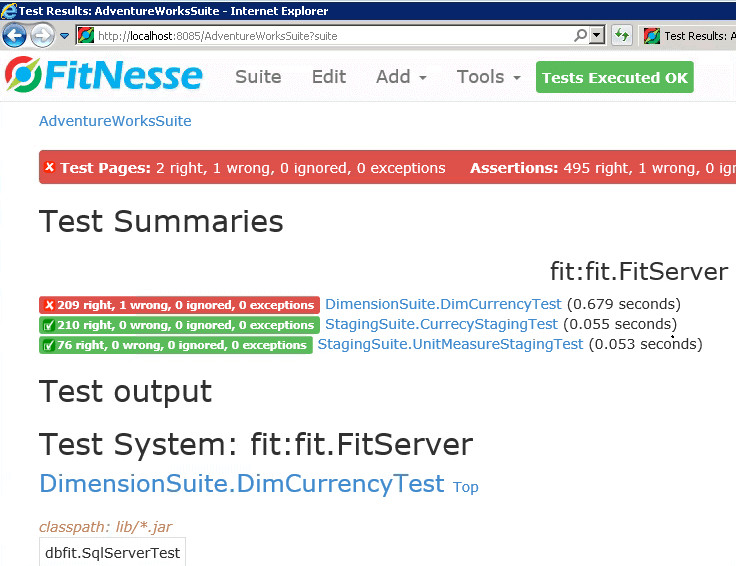This screenshot has height=566, width=736.
Task: Click the Test Summaries heading
Action: [161, 221]
